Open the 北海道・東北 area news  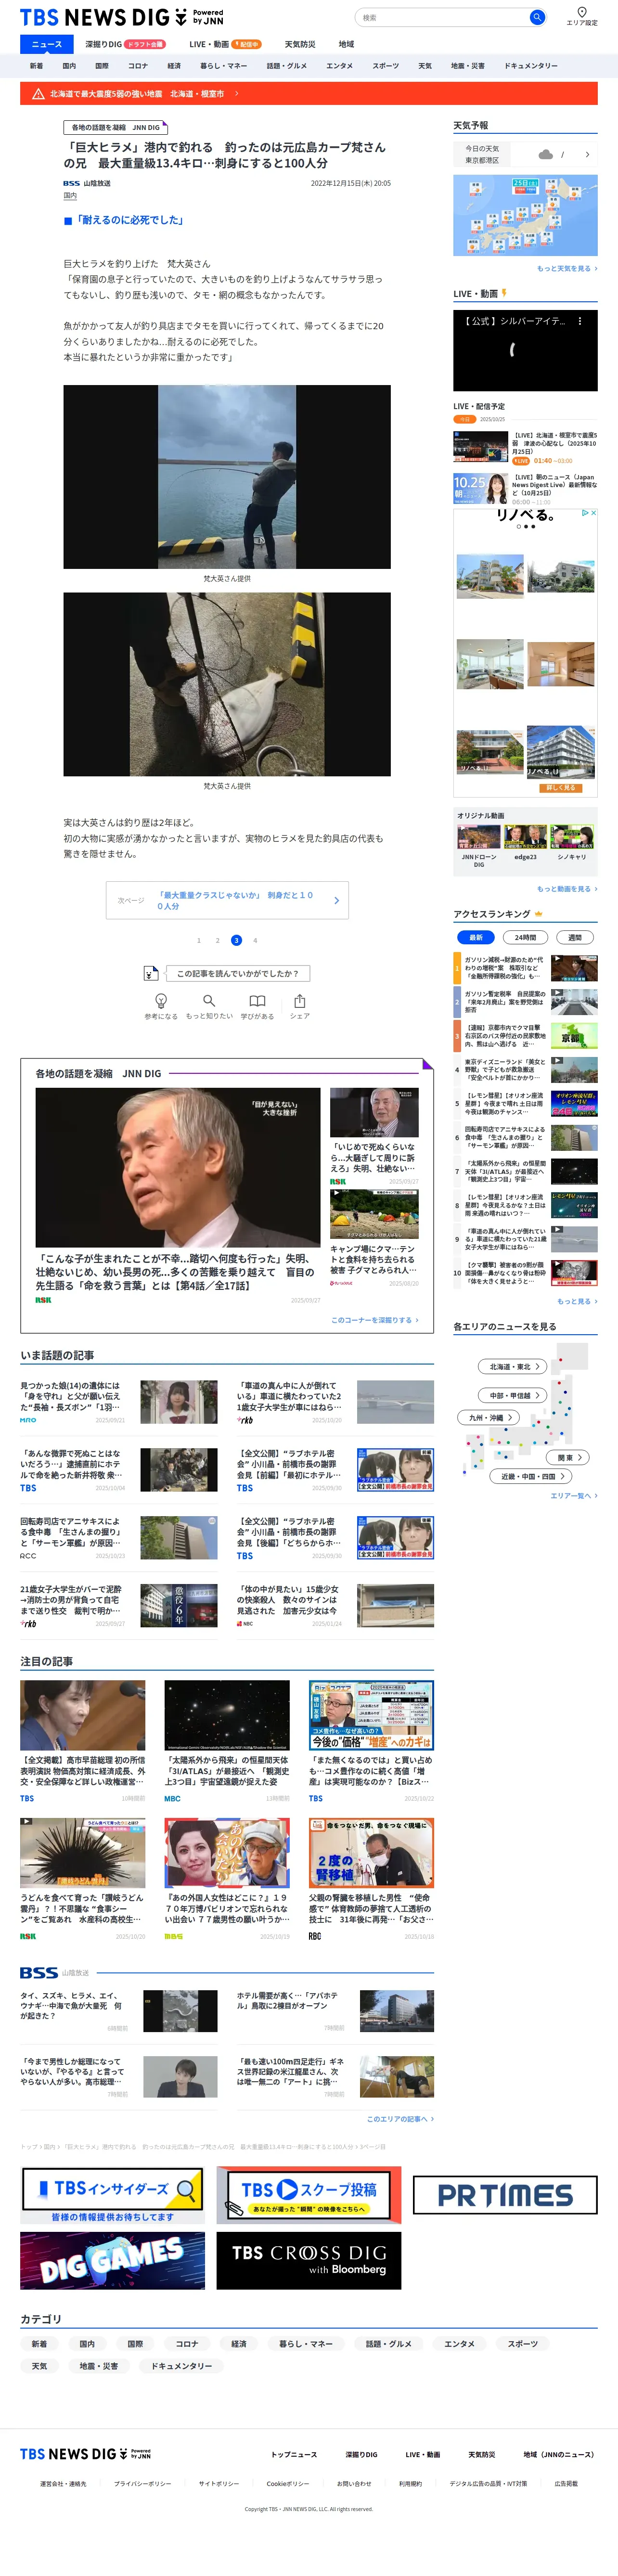(514, 1367)
